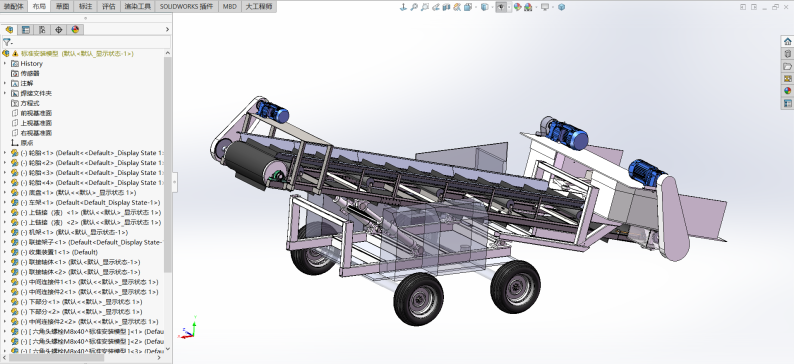Switch to the 大工程师 tab
The height and width of the screenshot is (364, 794).
pos(258,7)
